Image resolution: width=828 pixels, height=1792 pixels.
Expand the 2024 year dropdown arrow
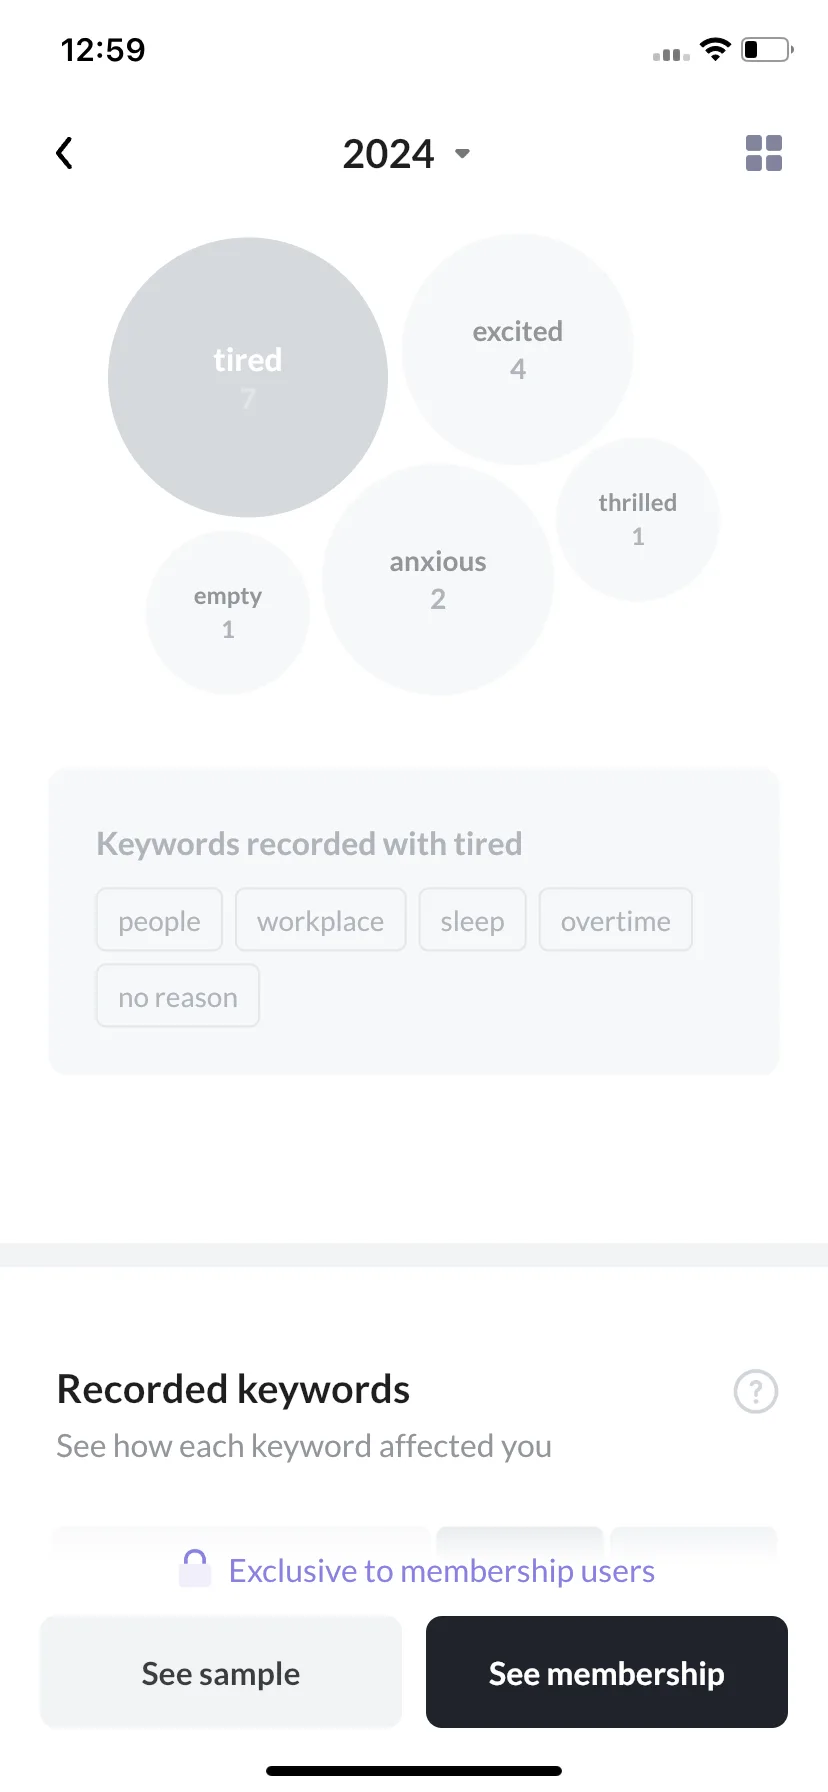(x=462, y=154)
